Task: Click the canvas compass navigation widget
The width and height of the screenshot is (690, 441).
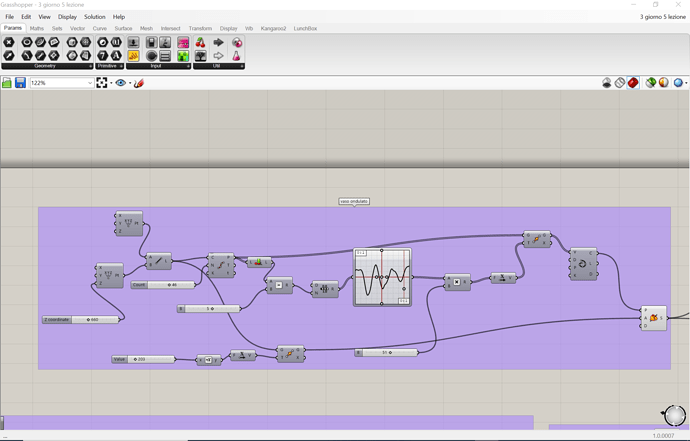Action: coord(675,415)
